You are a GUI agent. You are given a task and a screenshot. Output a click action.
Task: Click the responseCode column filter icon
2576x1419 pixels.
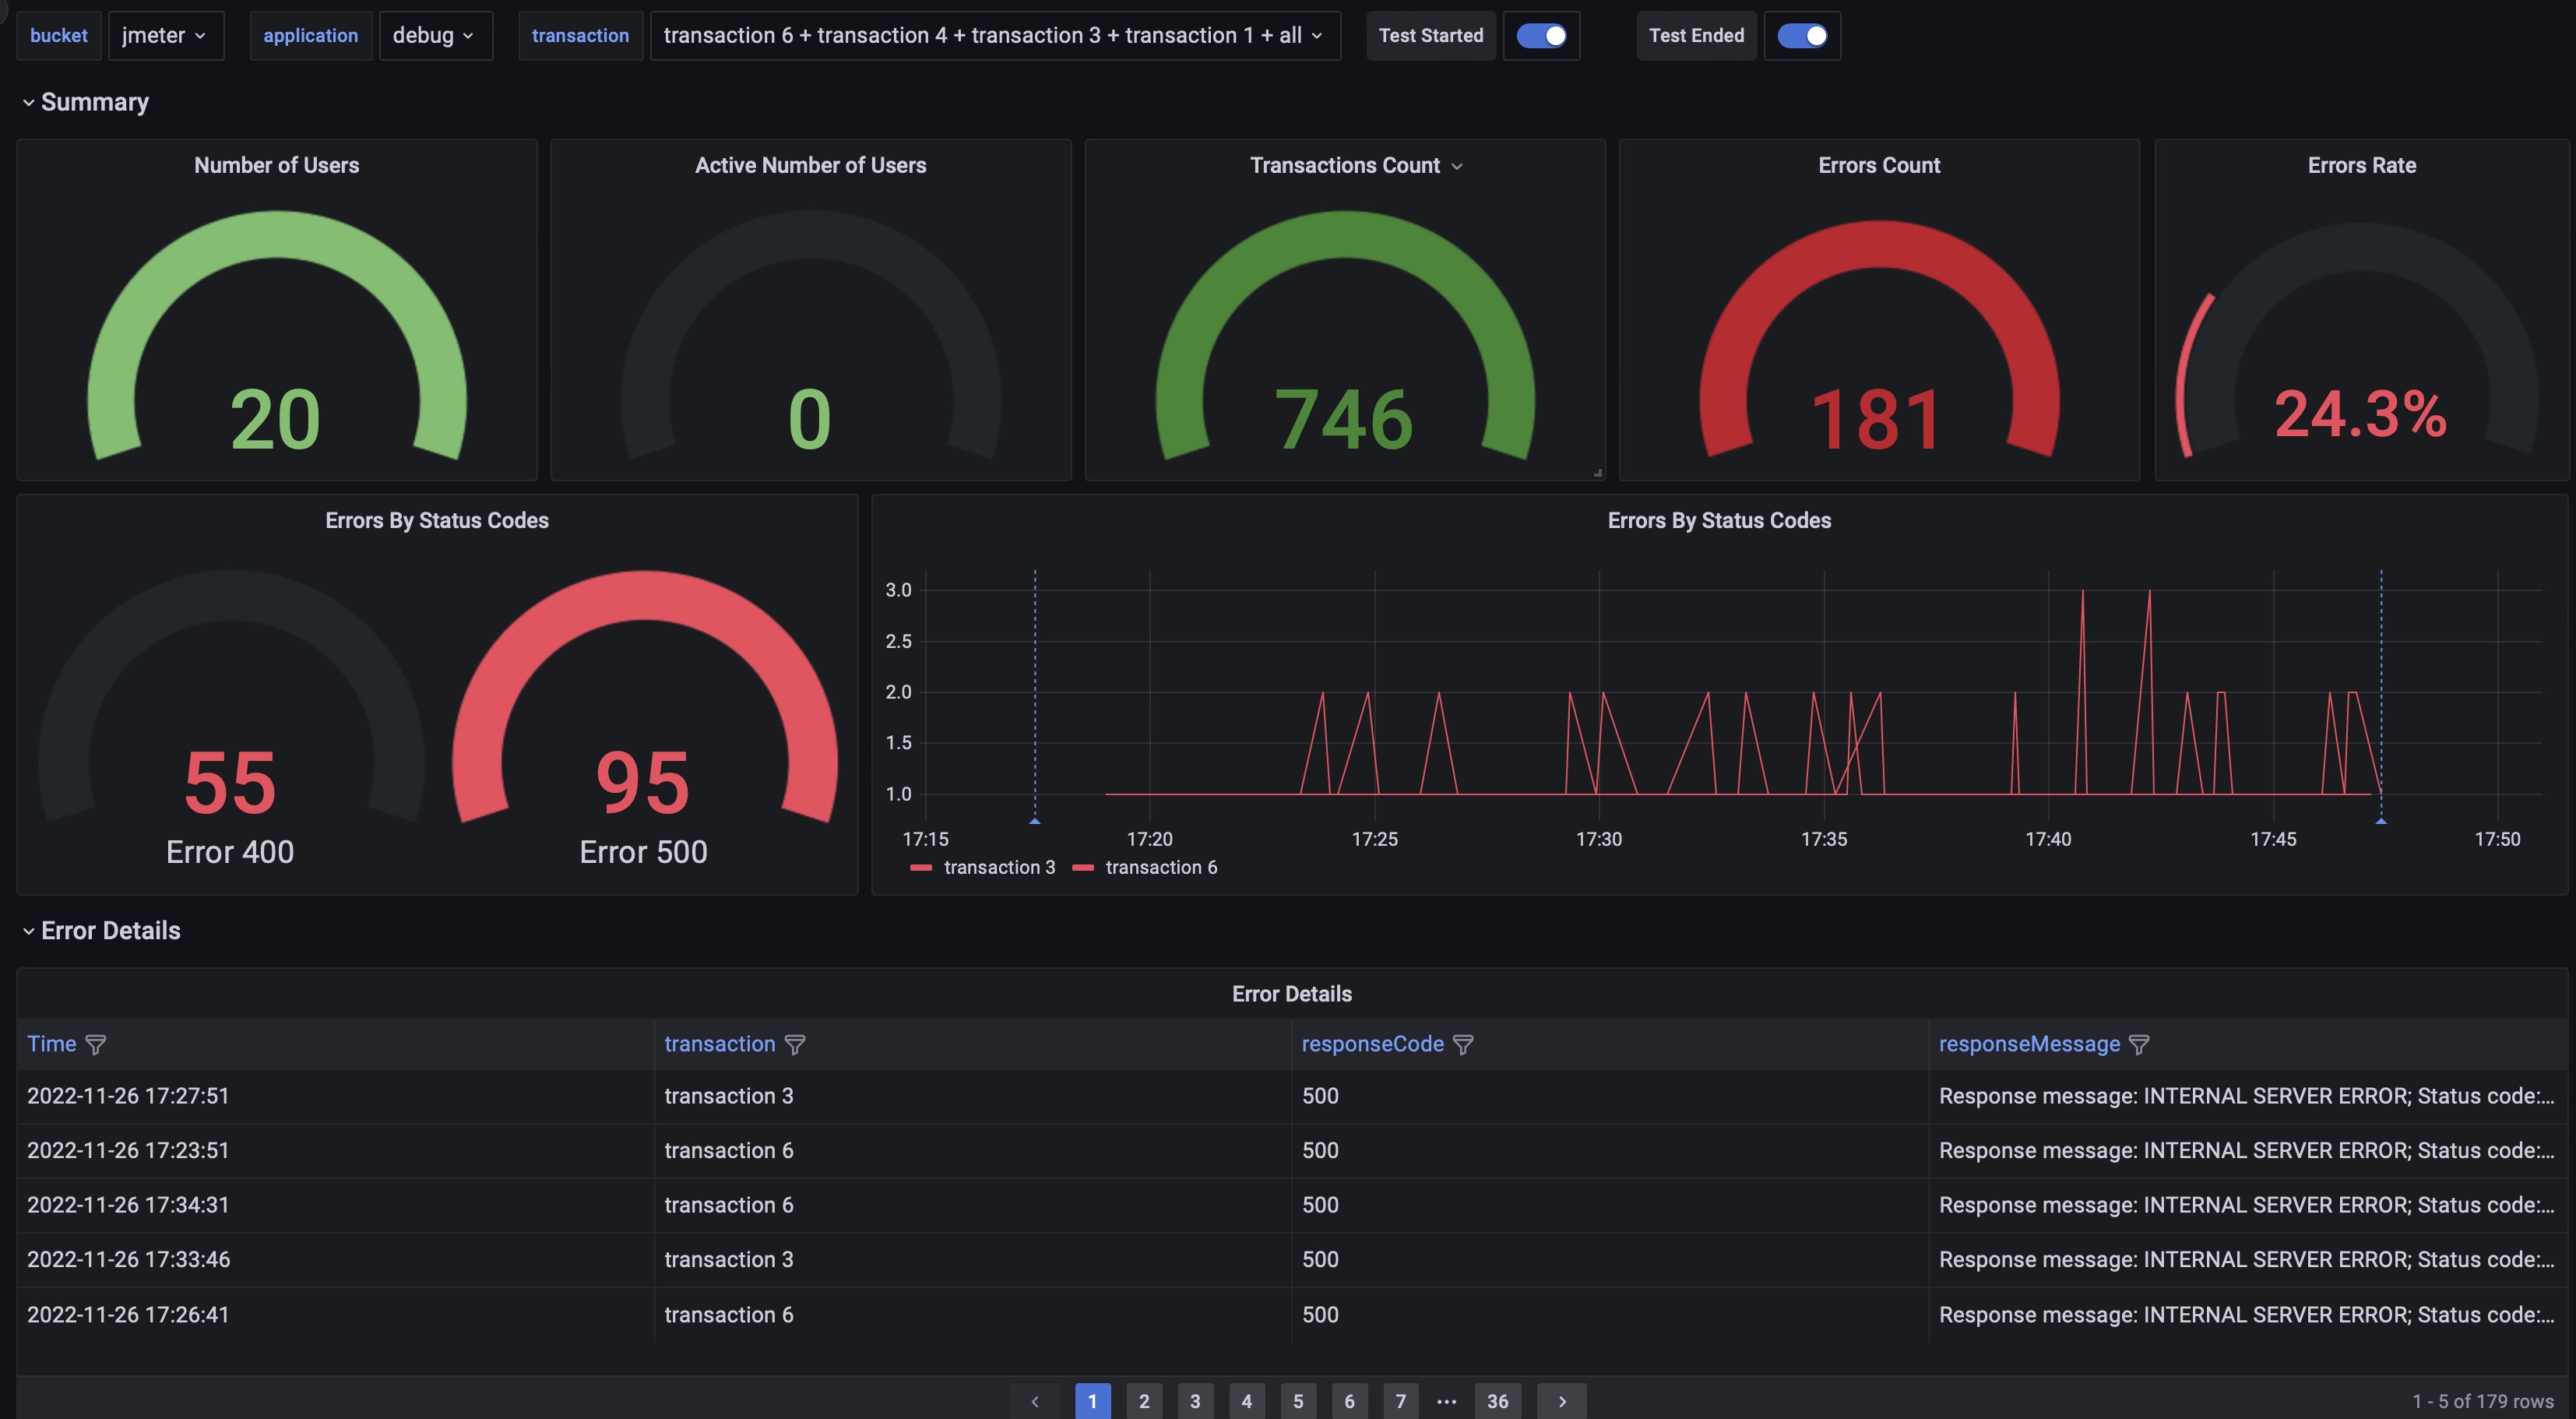tap(1463, 1044)
